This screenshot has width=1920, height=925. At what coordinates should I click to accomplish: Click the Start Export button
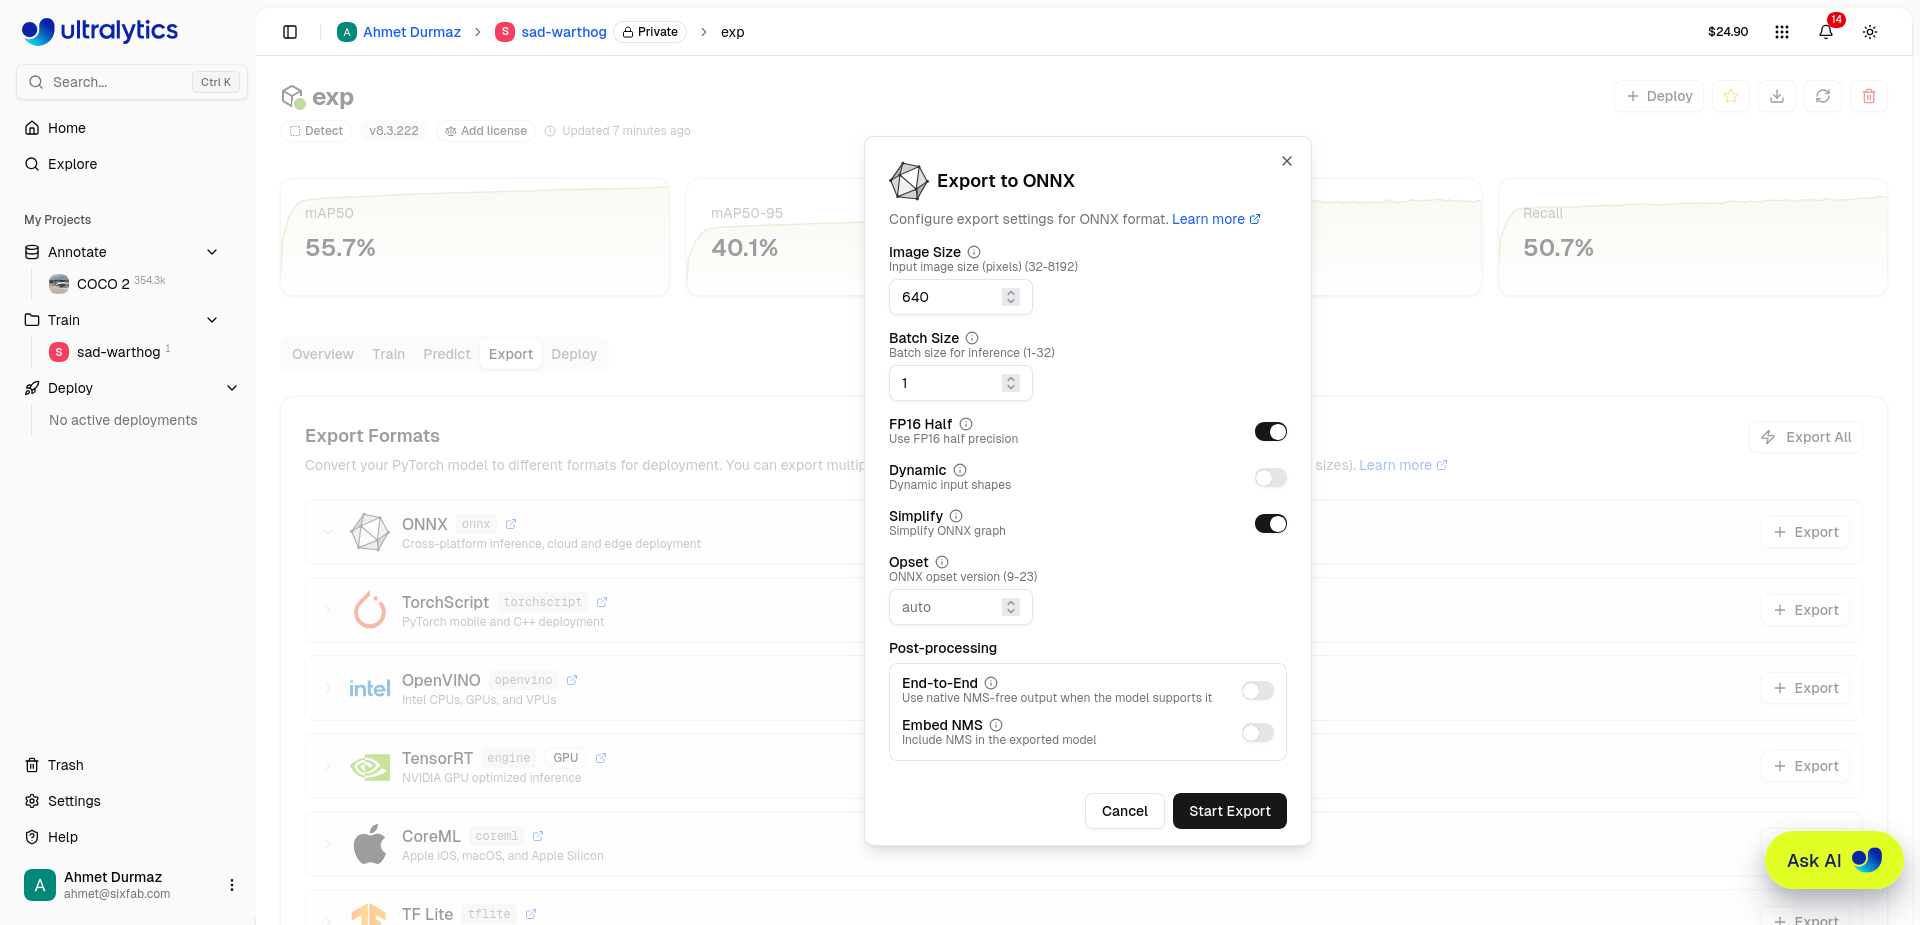(1229, 811)
